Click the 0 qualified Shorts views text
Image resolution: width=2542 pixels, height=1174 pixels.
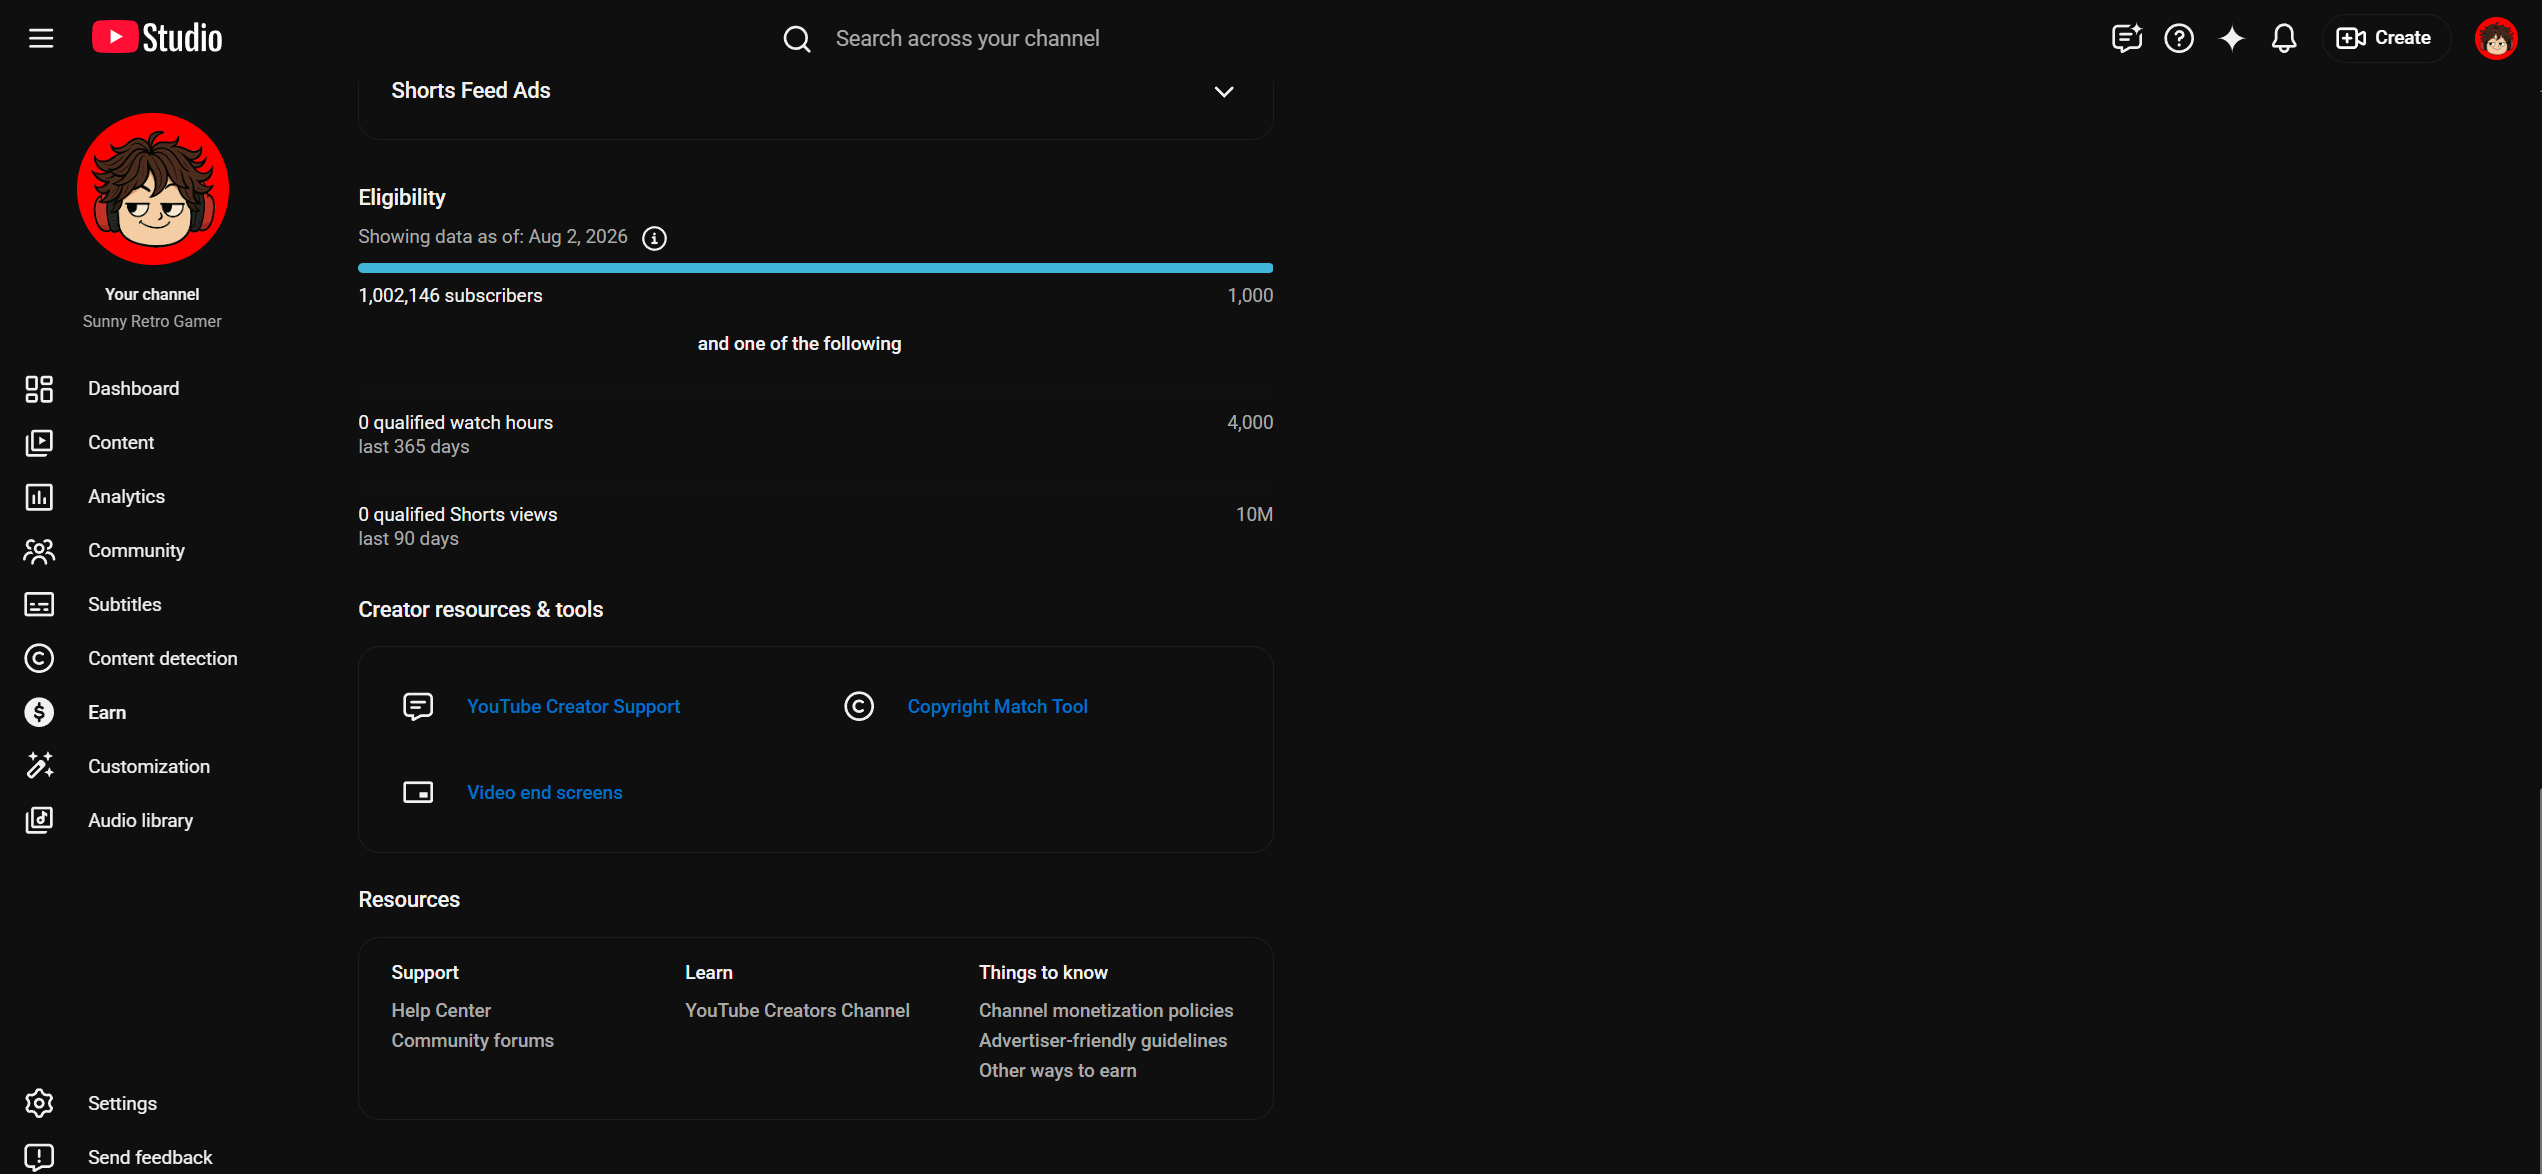point(458,515)
